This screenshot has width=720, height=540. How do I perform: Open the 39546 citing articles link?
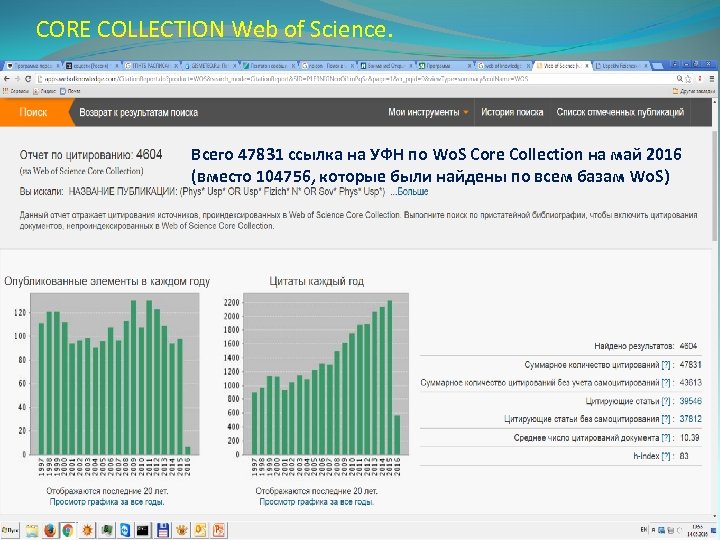690,401
